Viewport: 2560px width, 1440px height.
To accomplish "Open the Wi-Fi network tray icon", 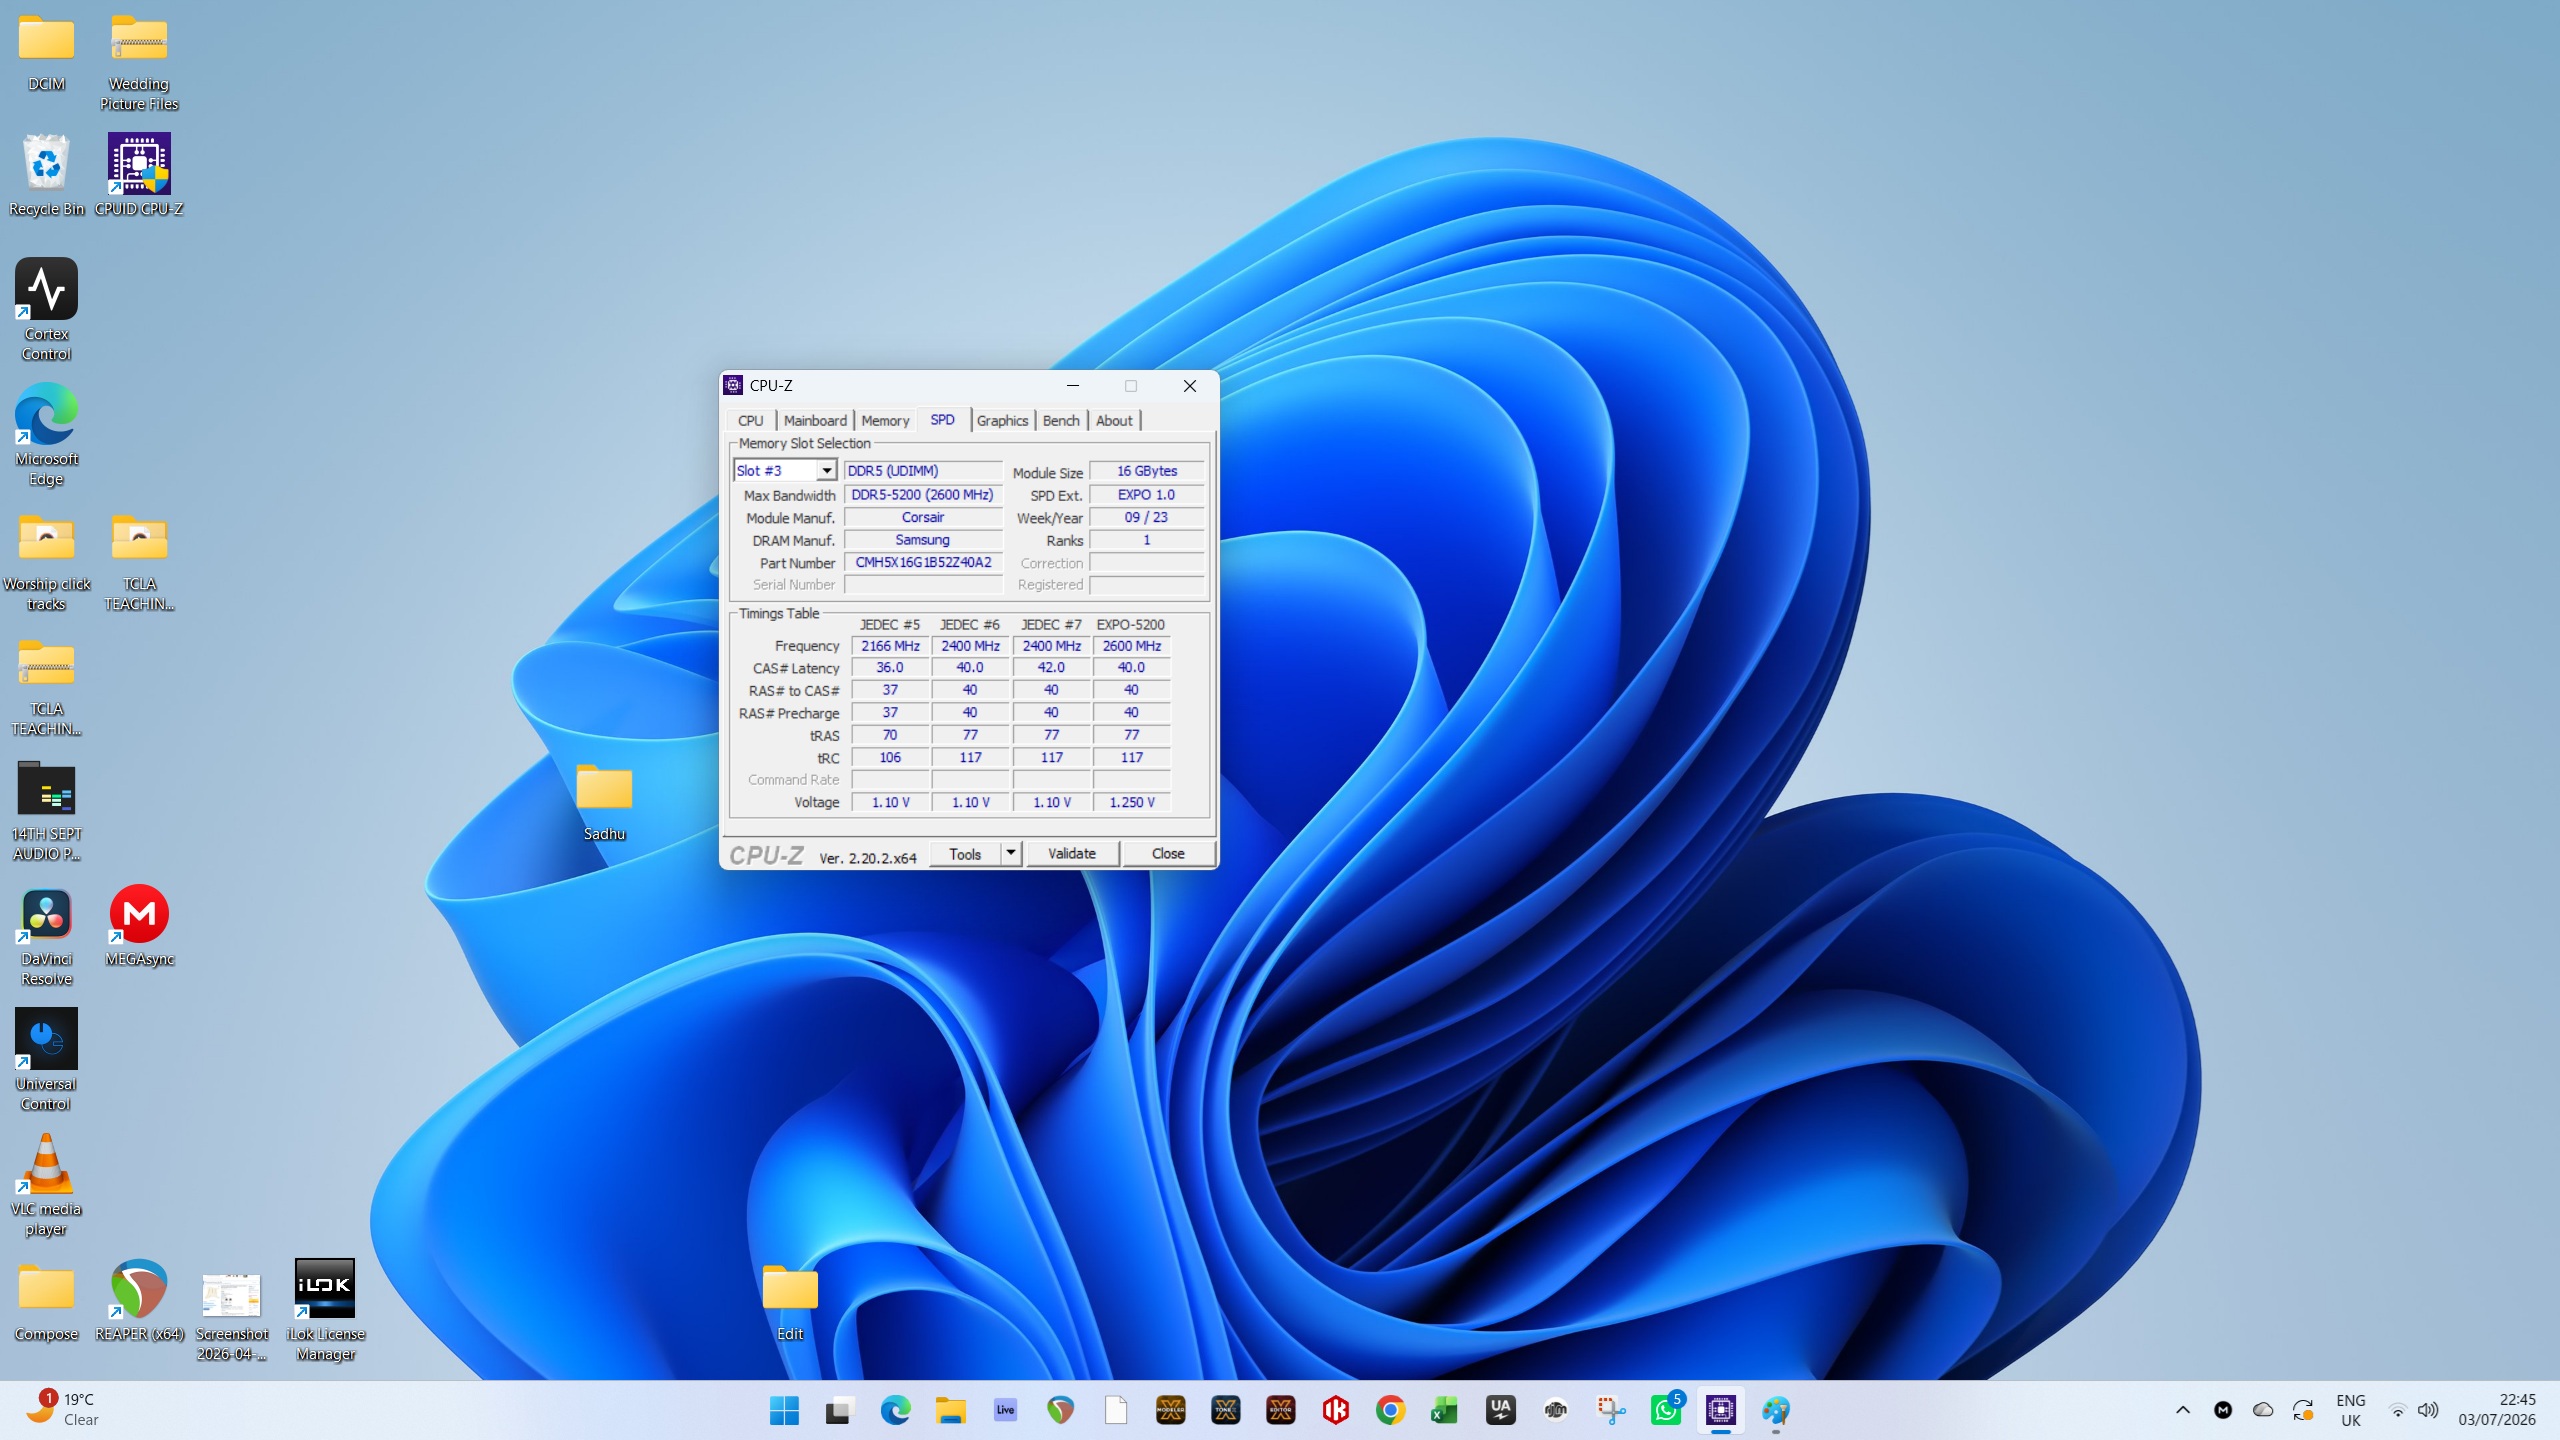I will [2397, 1410].
